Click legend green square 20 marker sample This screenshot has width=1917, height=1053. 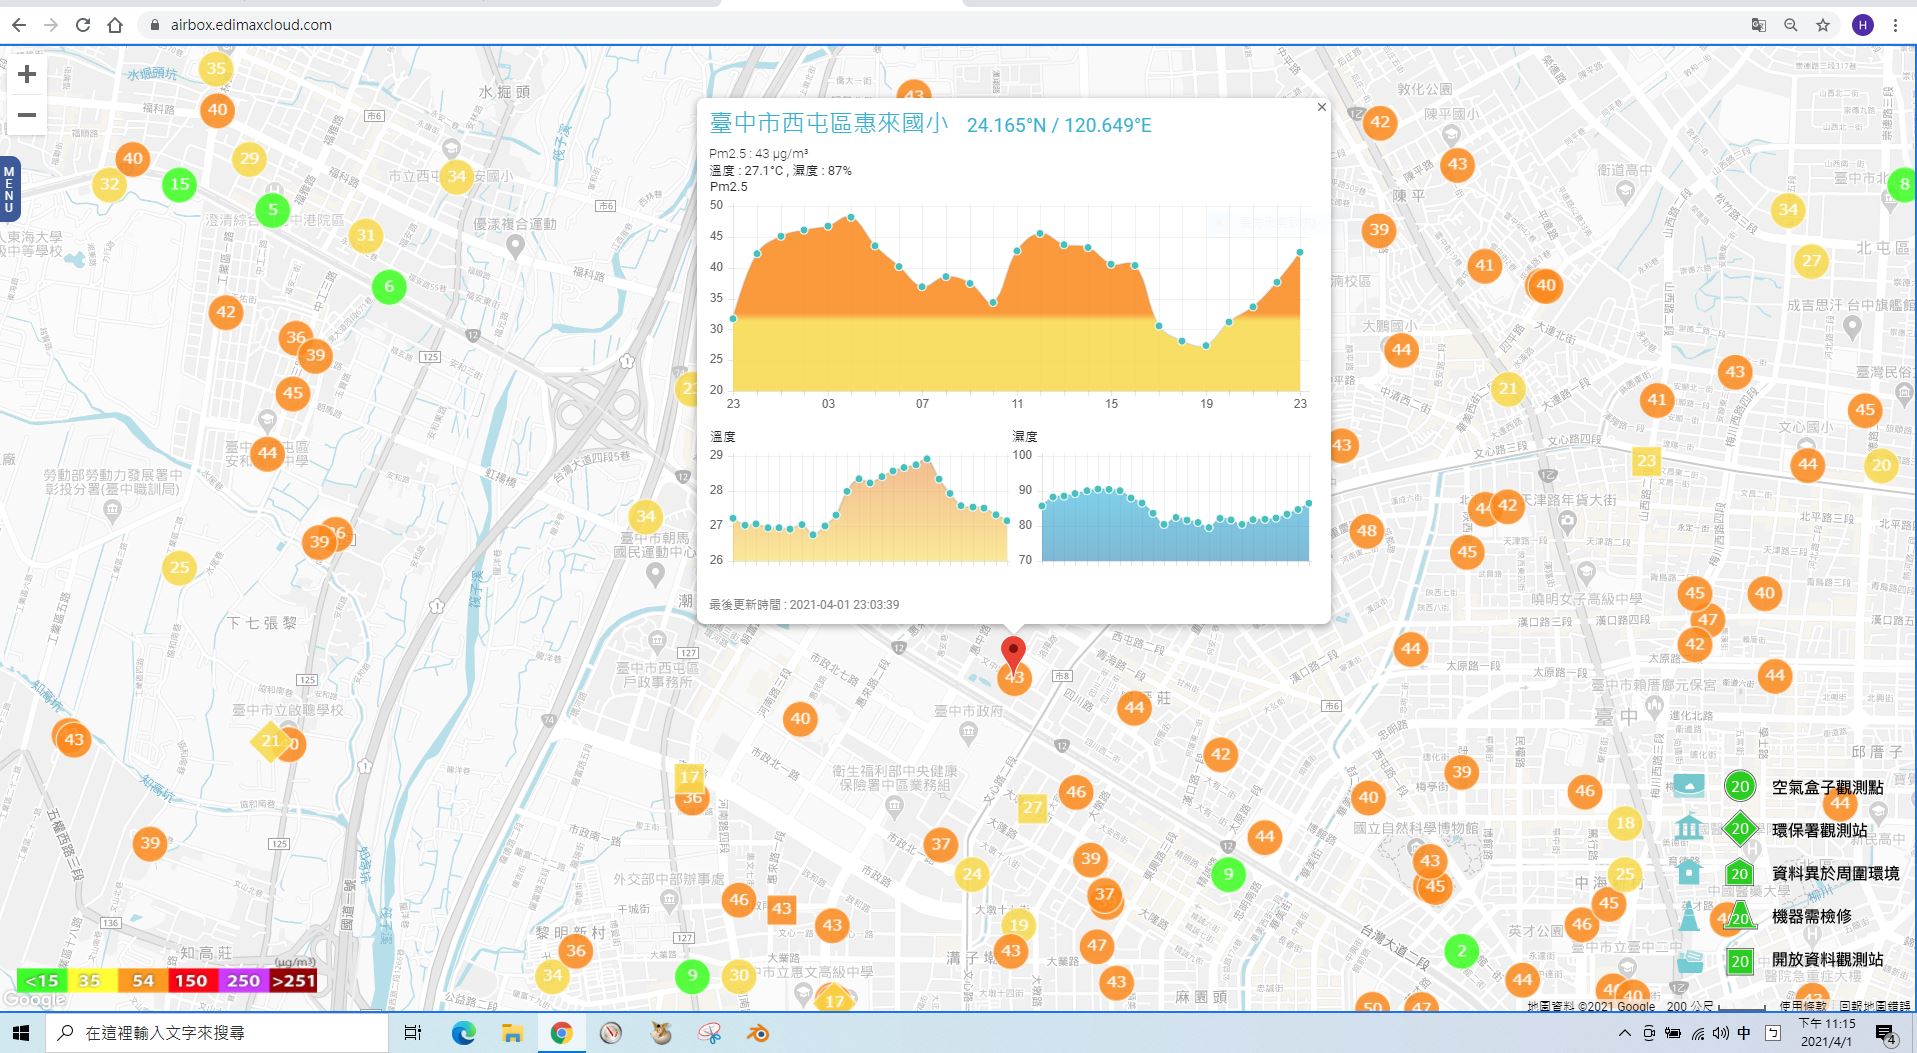coord(1740,961)
